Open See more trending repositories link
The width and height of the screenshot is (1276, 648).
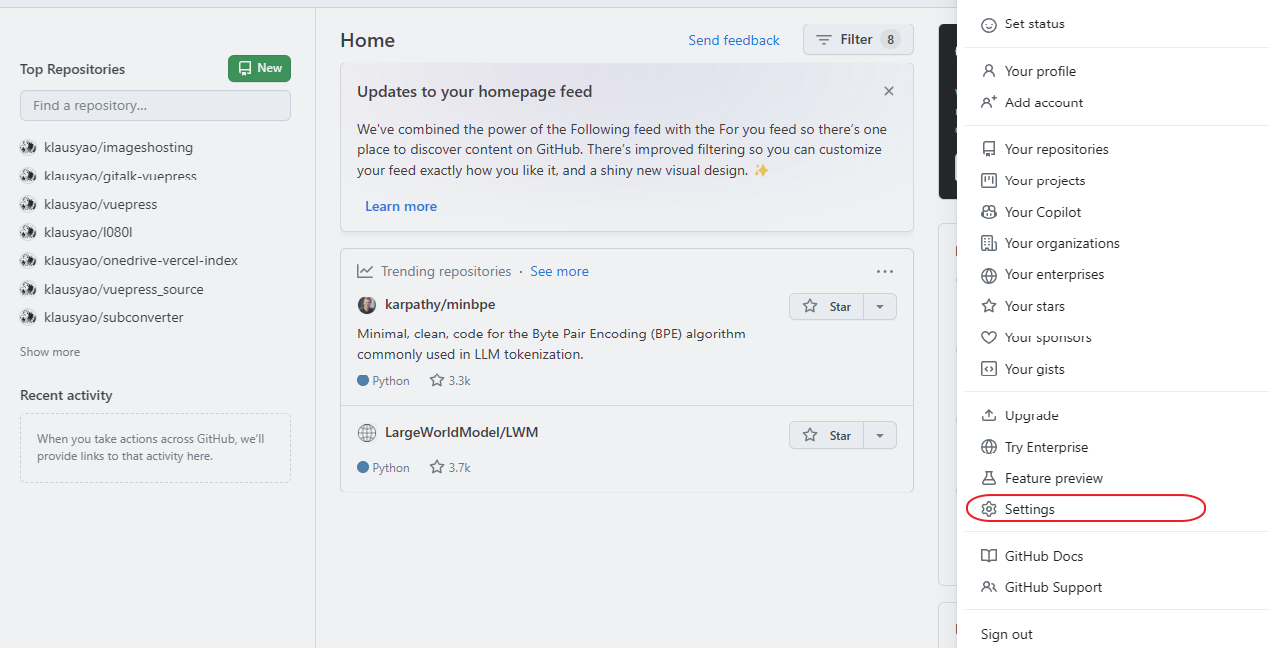559,271
